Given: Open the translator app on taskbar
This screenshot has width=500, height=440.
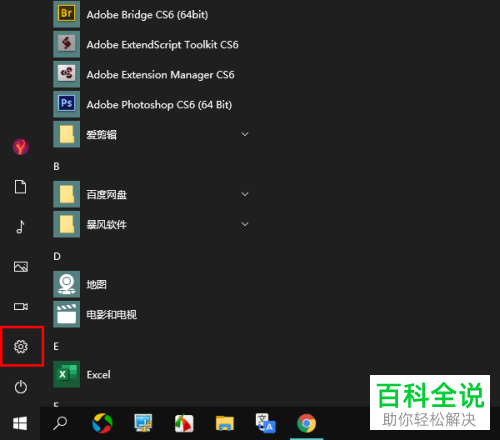Looking at the screenshot, I should click(x=266, y=423).
